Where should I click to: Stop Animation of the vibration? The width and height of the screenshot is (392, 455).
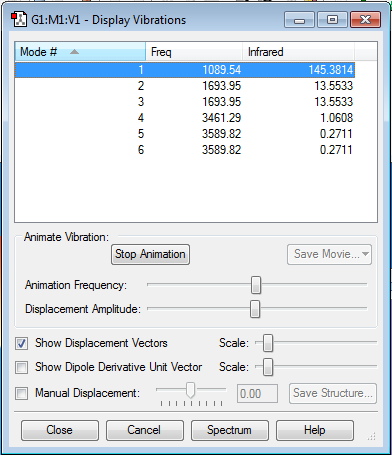[x=150, y=254]
